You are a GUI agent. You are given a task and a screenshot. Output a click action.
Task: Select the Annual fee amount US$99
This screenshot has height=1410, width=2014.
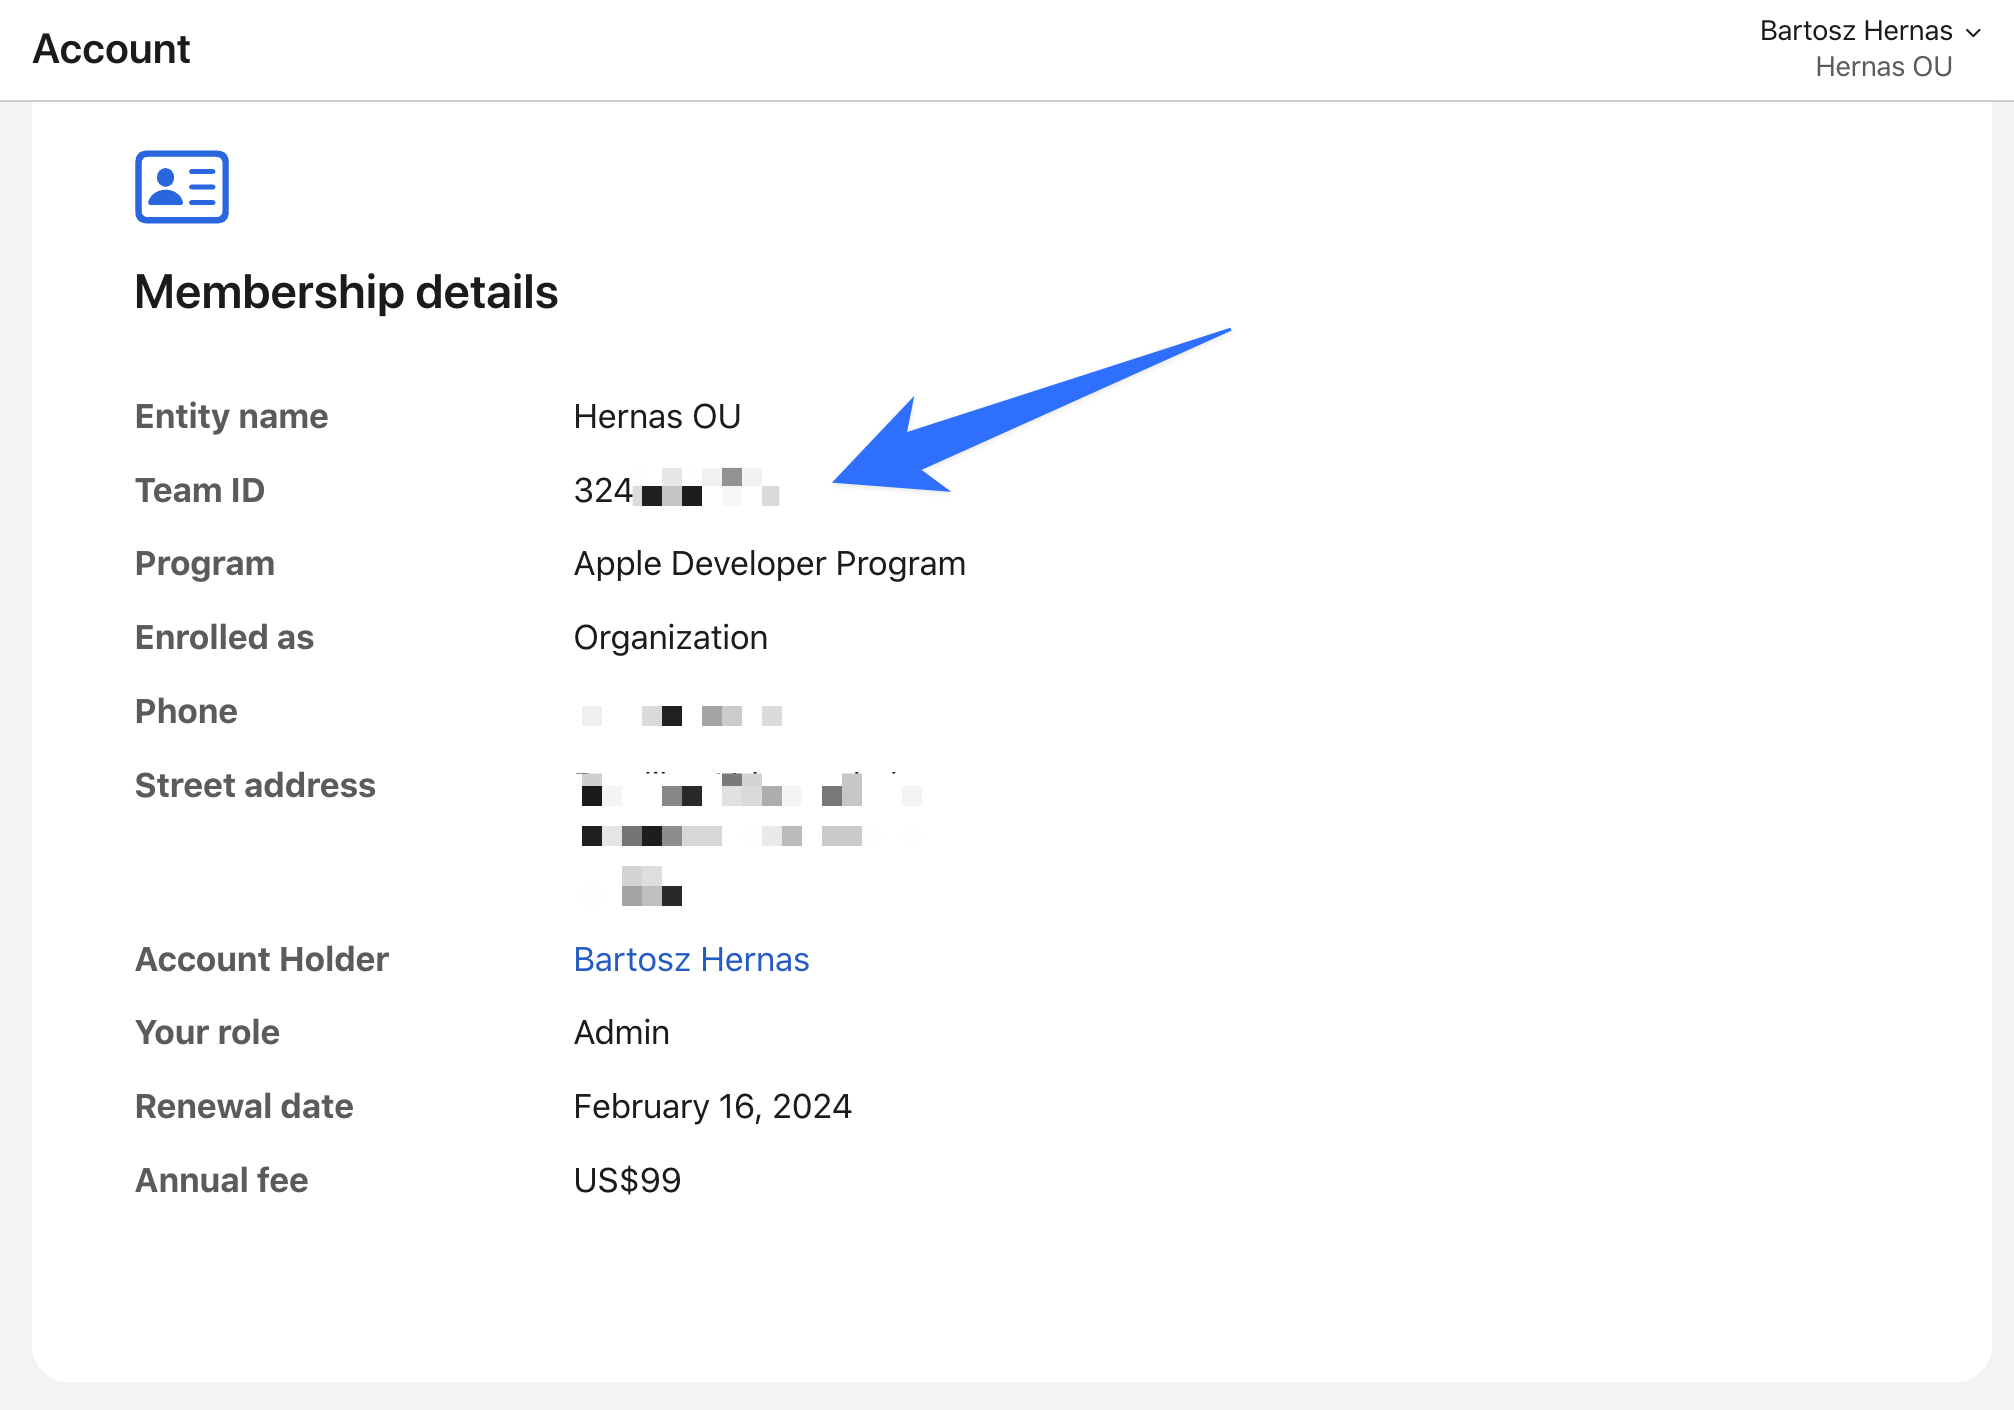coord(626,1180)
